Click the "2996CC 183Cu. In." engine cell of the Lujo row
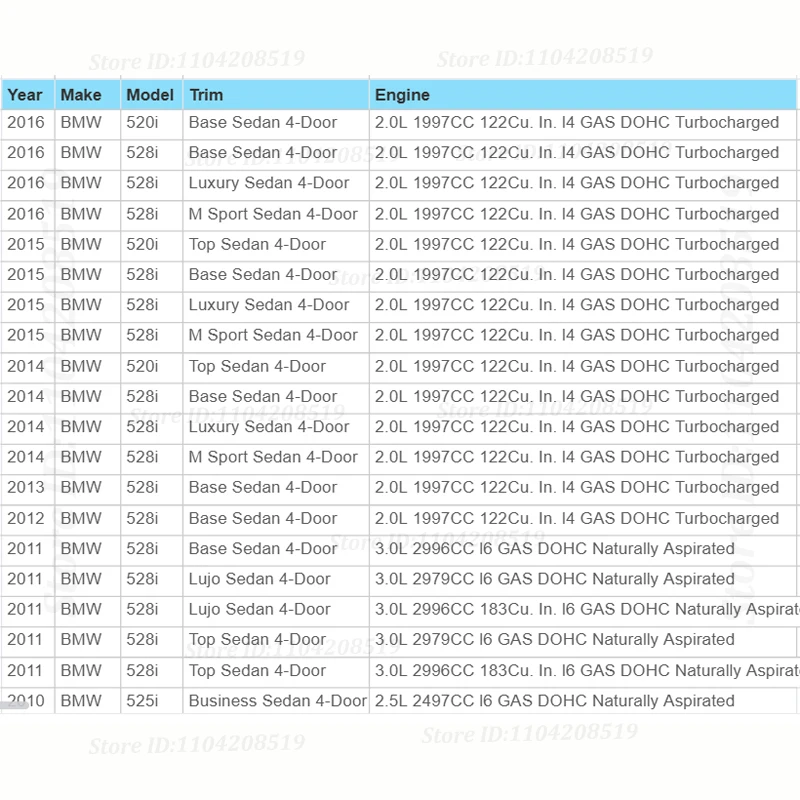 [587, 609]
